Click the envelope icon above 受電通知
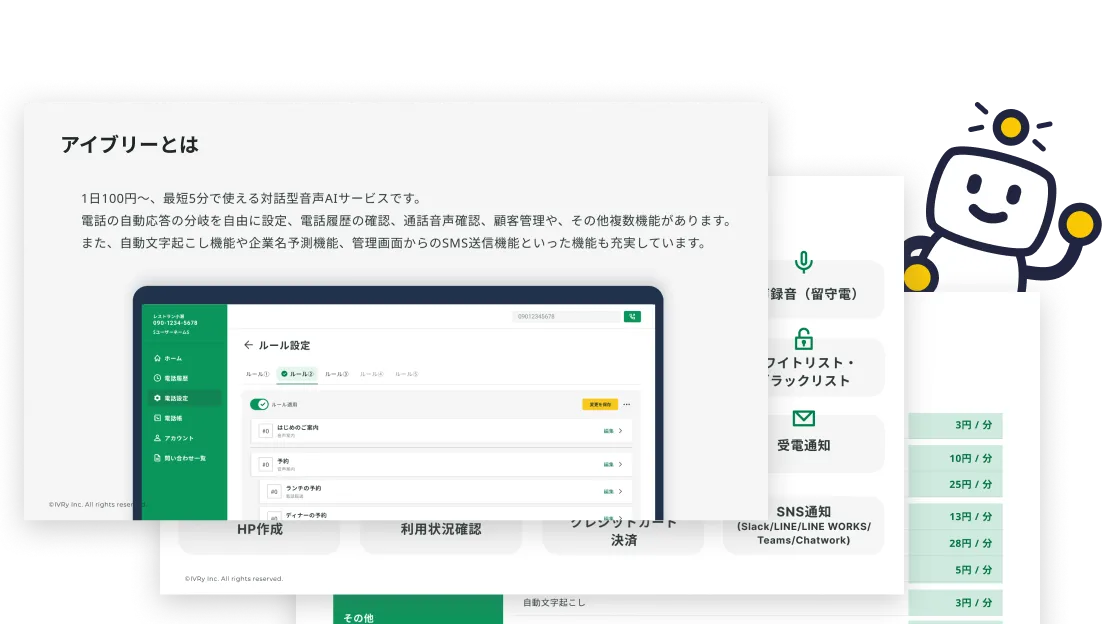The image size is (1120, 624). (x=804, y=418)
